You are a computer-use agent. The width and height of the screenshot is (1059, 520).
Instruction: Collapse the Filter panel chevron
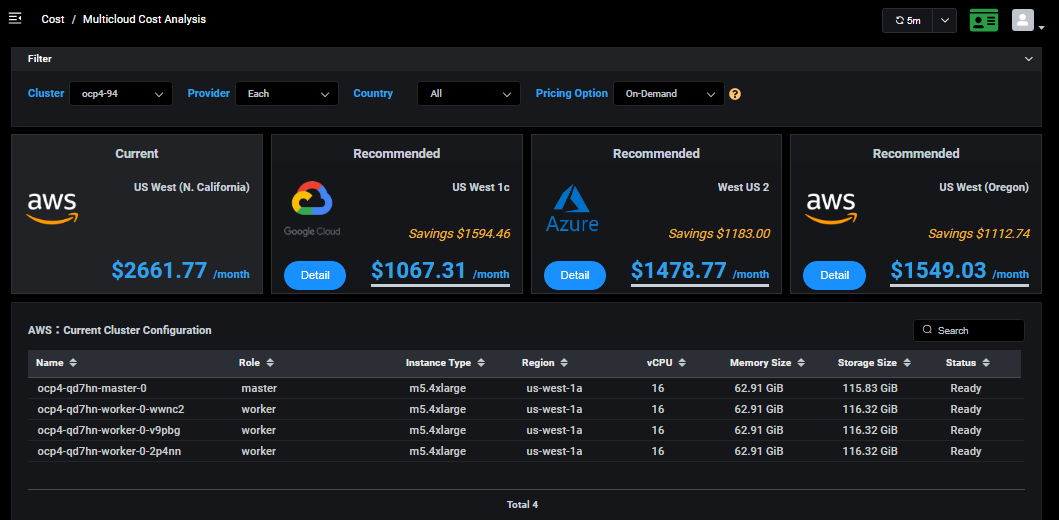click(x=1029, y=59)
